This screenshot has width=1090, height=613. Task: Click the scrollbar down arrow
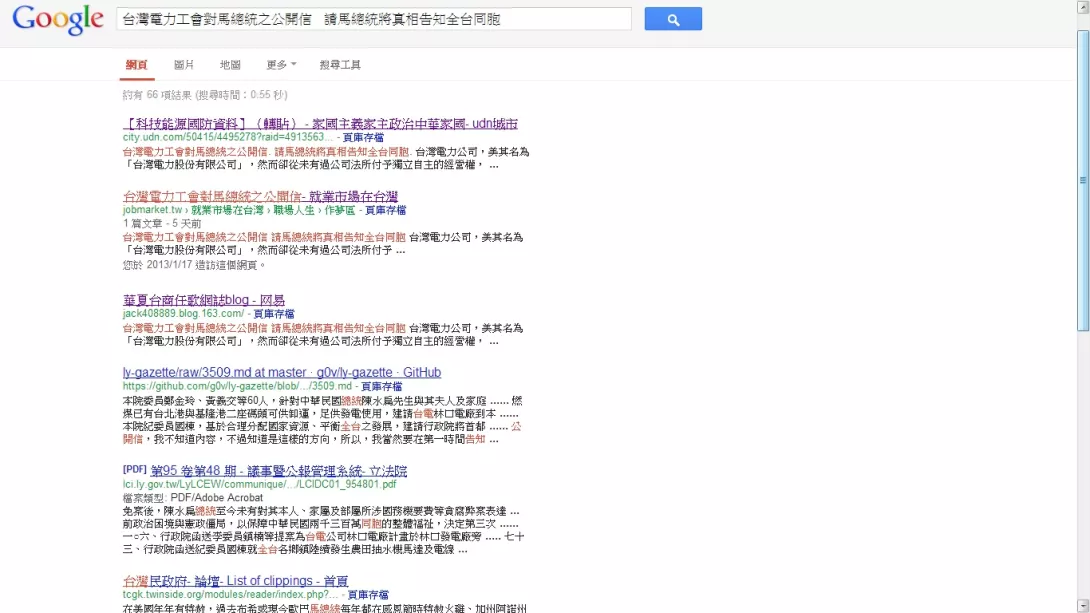pos(1082,605)
